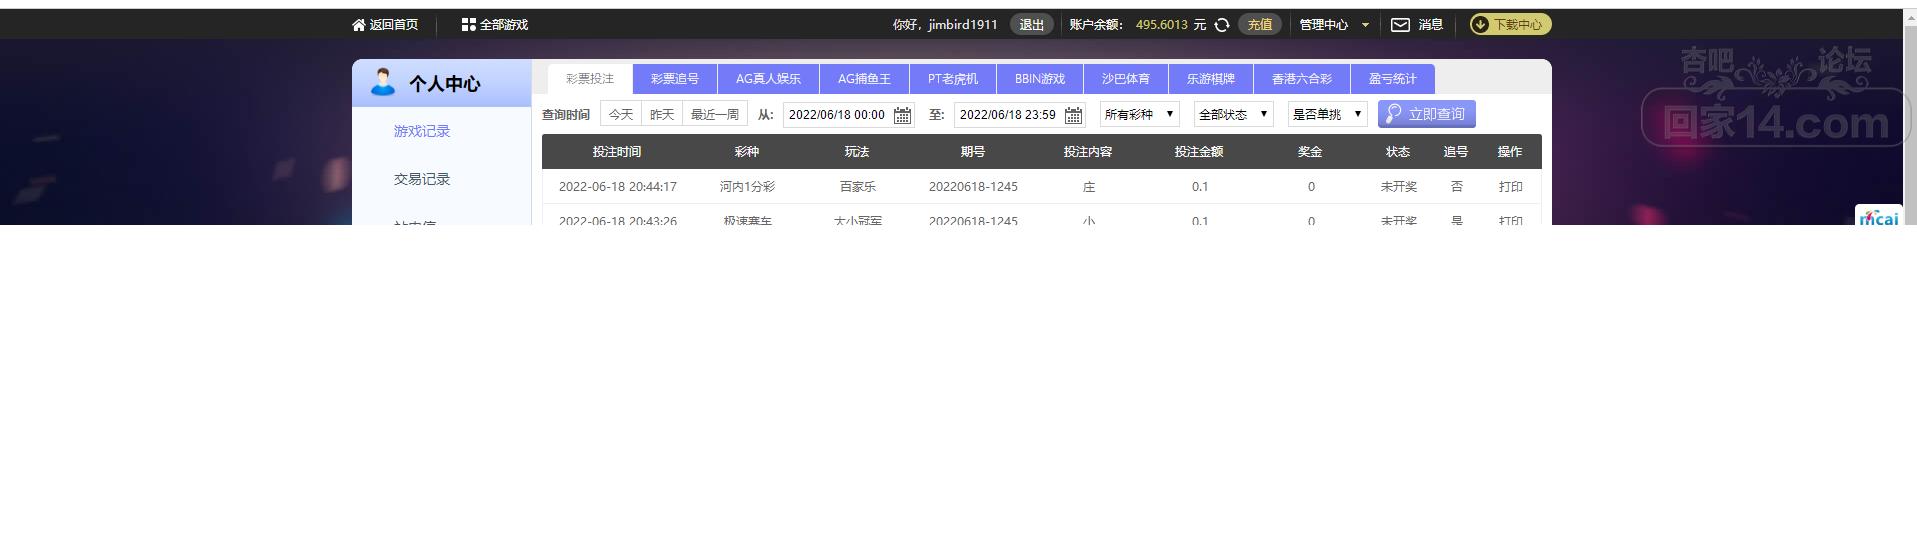
Task: Click 打印 for the 河内1分彩 row
Action: [1510, 187]
